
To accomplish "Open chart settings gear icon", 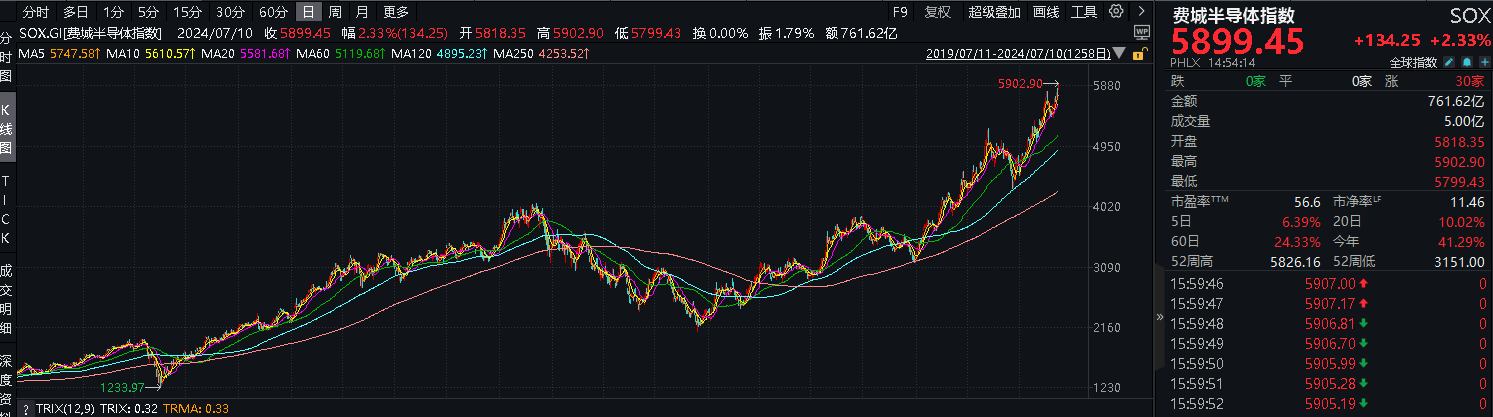I will (1116, 11).
